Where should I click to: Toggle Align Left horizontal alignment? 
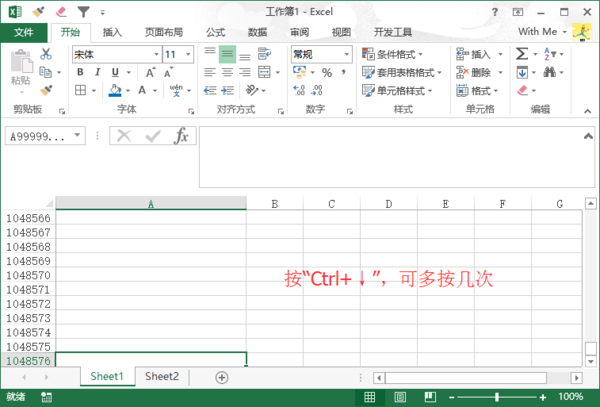210,72
